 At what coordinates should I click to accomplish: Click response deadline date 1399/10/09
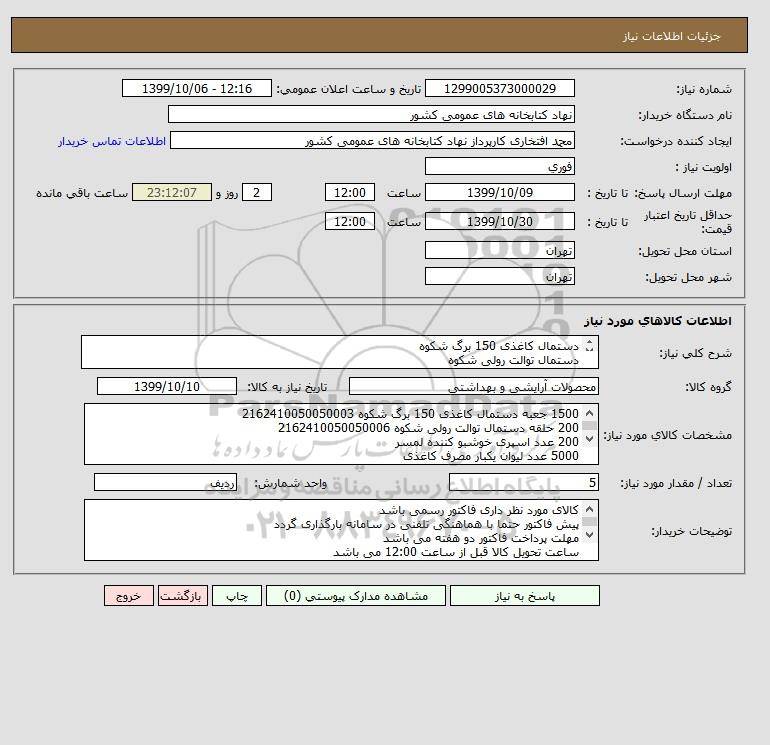coord(499,193)
